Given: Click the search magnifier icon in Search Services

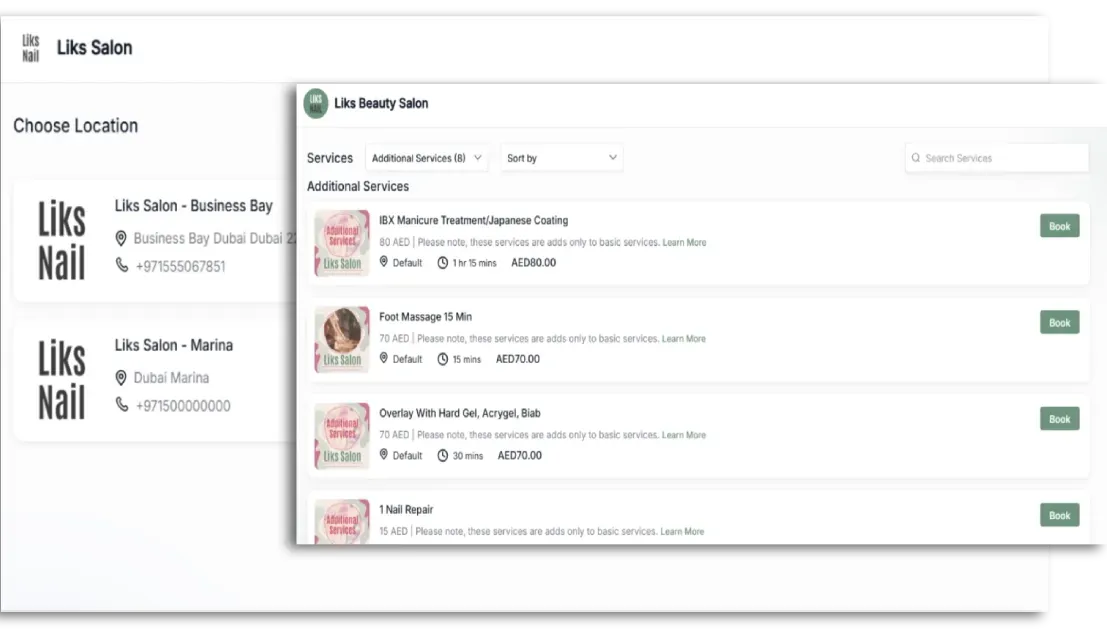Looking at the screenshot, I should (x=916, y=158).
